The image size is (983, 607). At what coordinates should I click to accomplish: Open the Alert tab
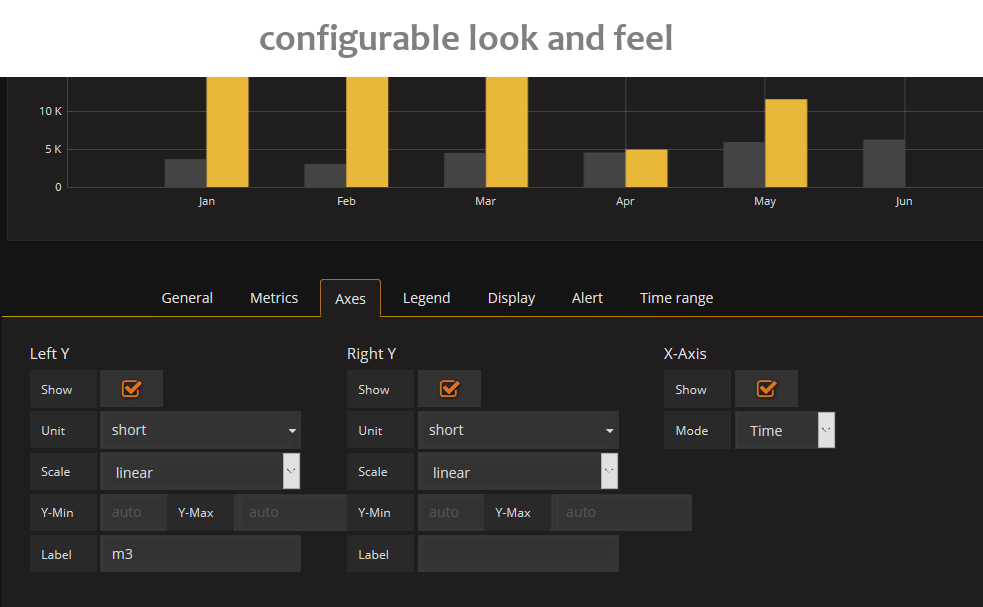[x=587, y=298]
